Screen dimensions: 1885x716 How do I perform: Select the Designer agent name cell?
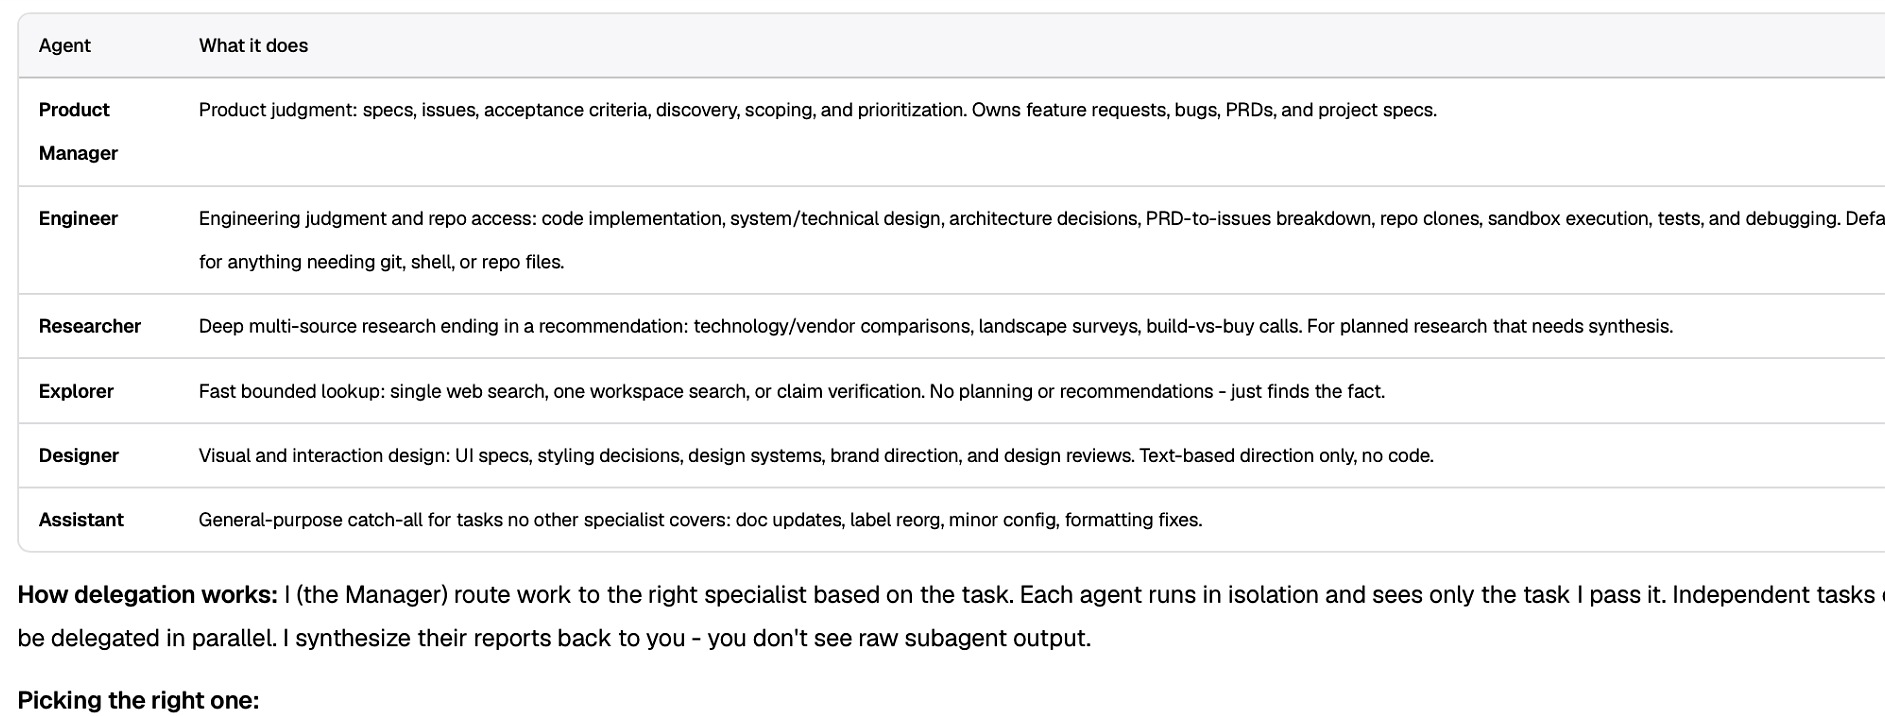point(79,456)
